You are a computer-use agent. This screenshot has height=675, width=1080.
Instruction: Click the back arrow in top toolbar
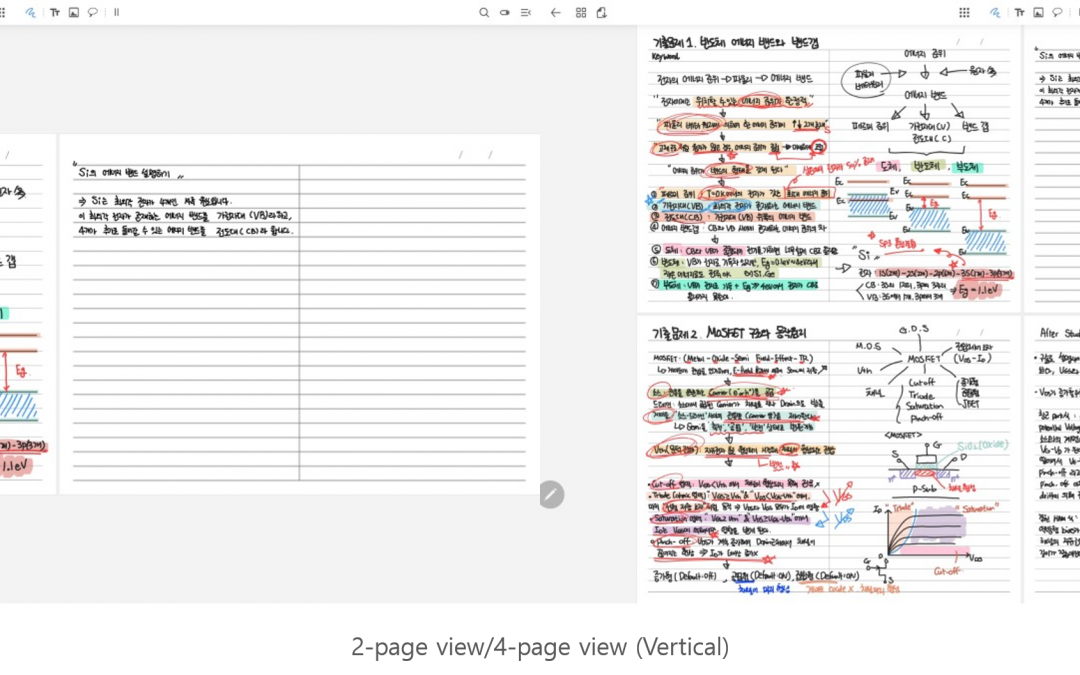coord(556,12)
